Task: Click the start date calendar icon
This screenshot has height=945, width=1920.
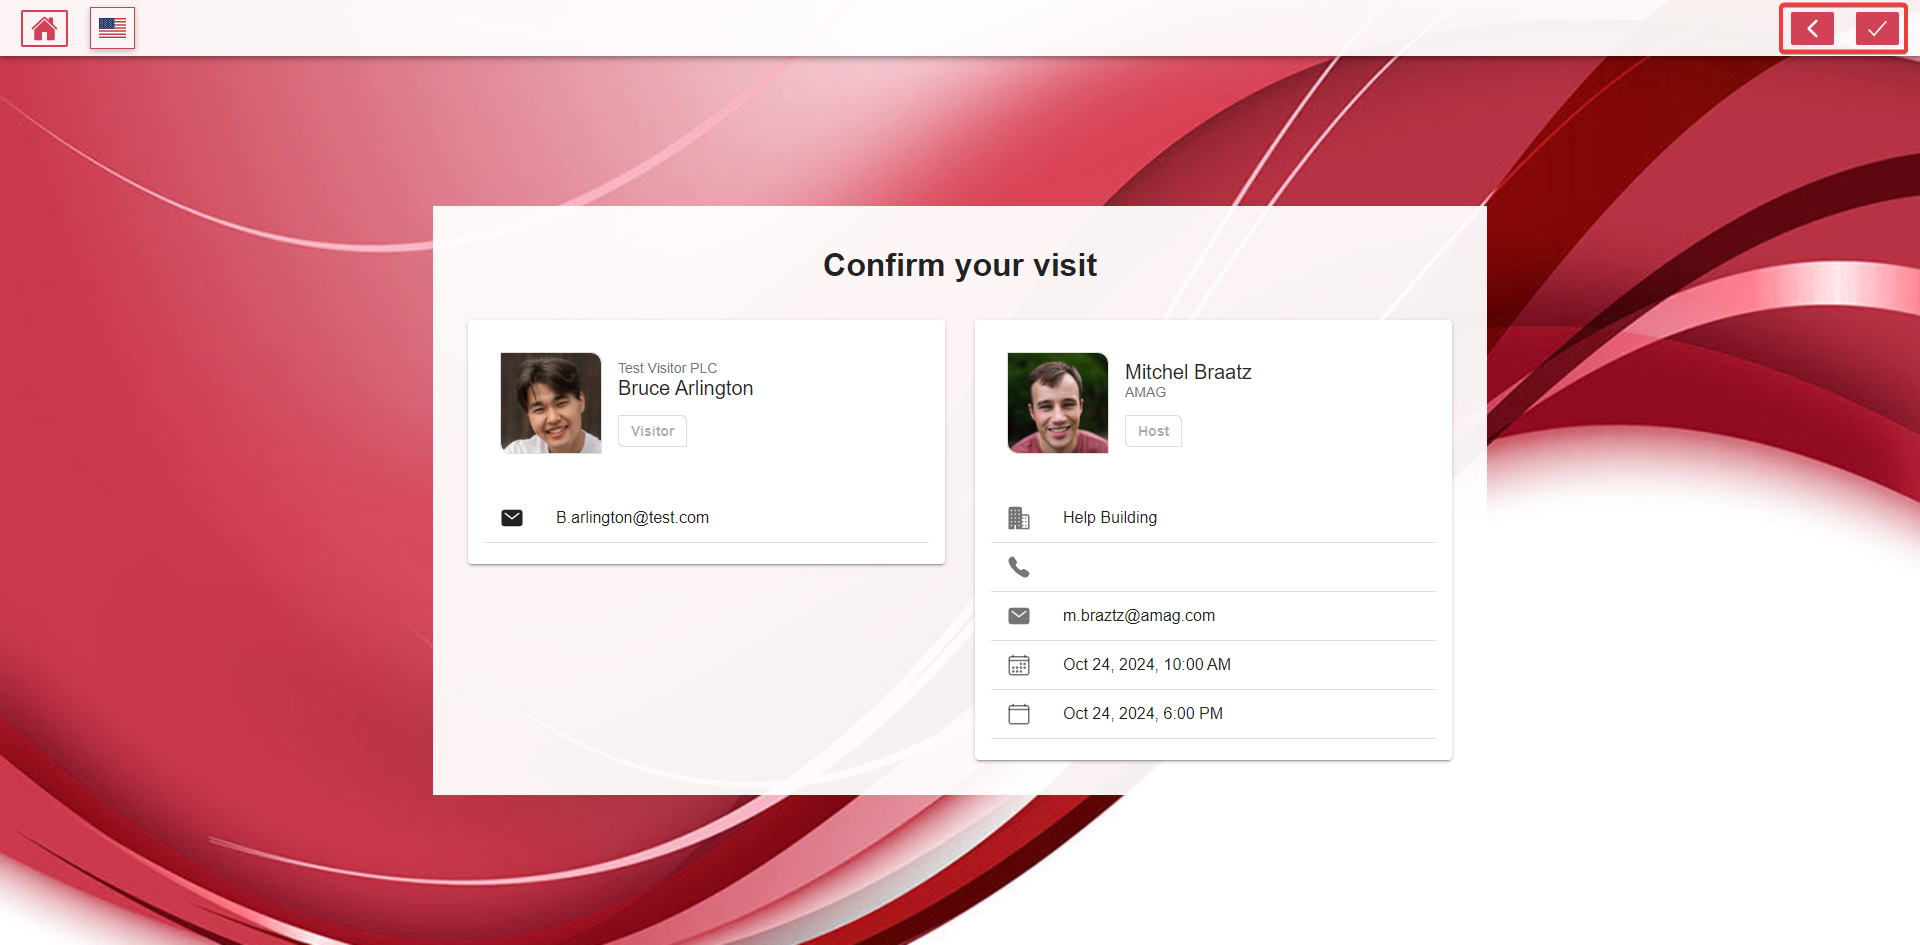Action: click(x=1019, y=665)
